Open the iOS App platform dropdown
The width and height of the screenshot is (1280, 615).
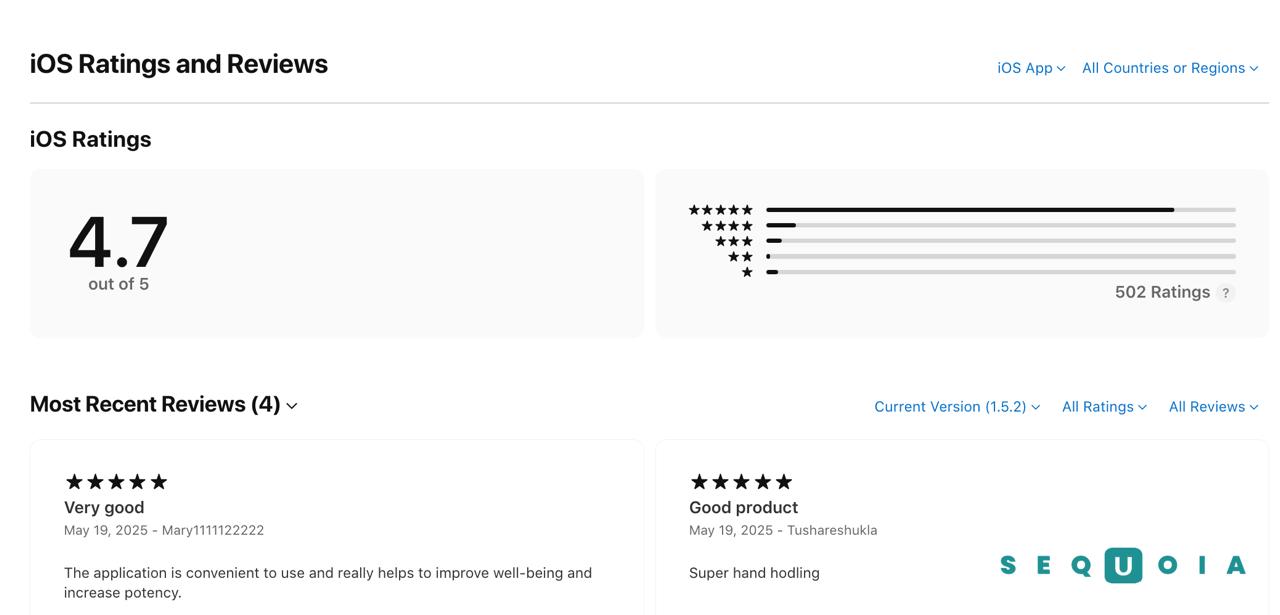pyautogui.click(x=1031, y=68)
